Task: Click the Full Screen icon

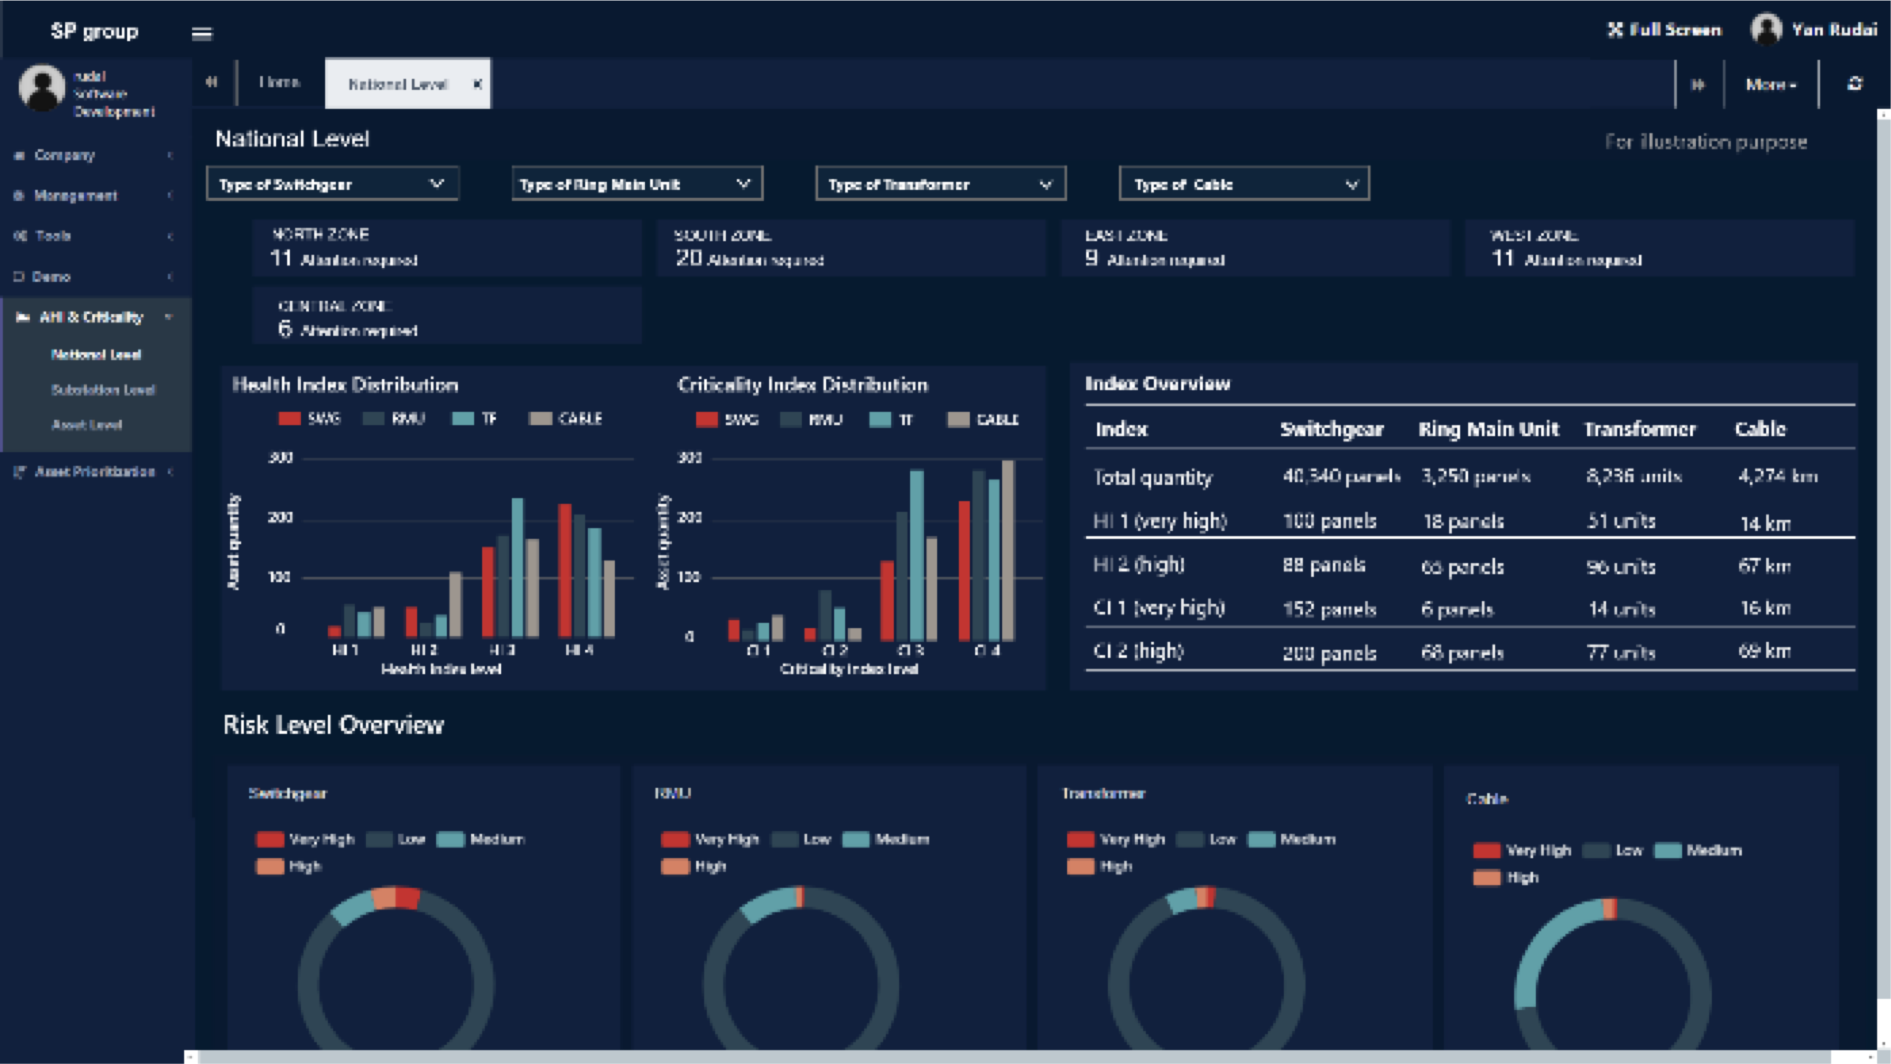Action: 1614,30
